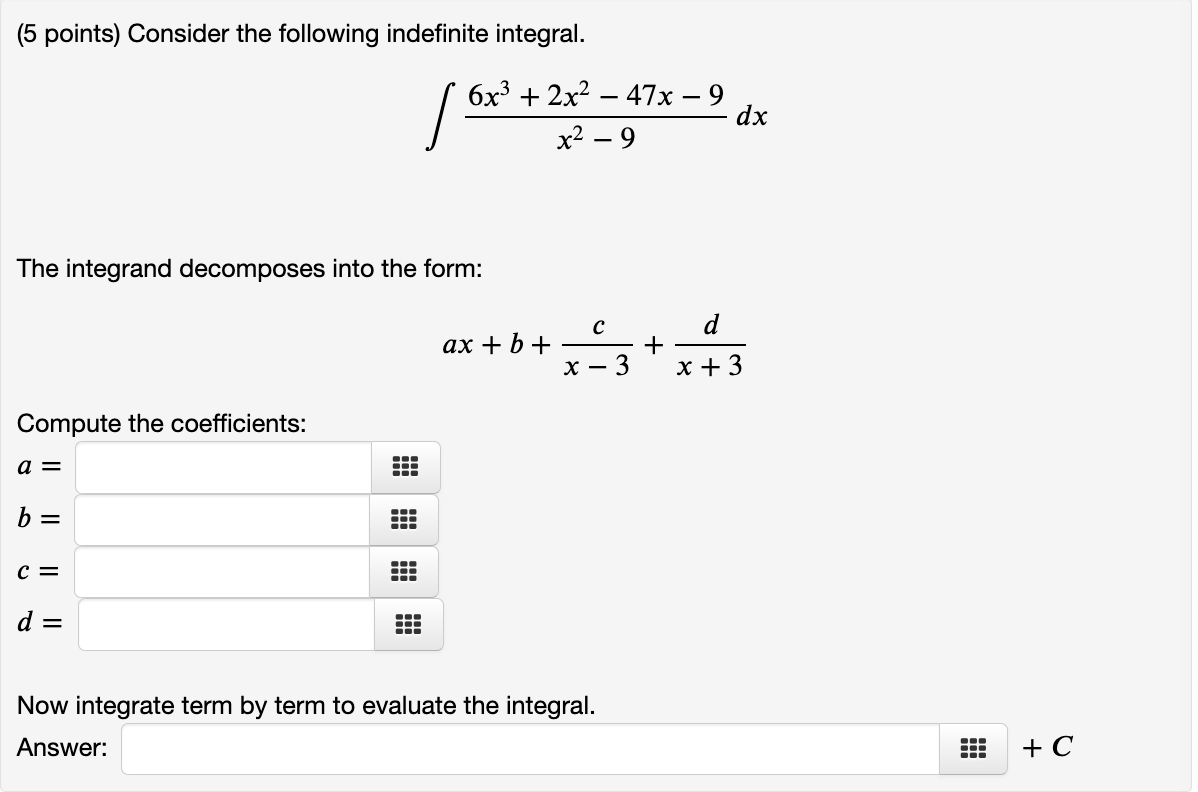Screen dimensions: 1198x792
Task: Open the equation editor for coefficient d
Action: point(406,624)
